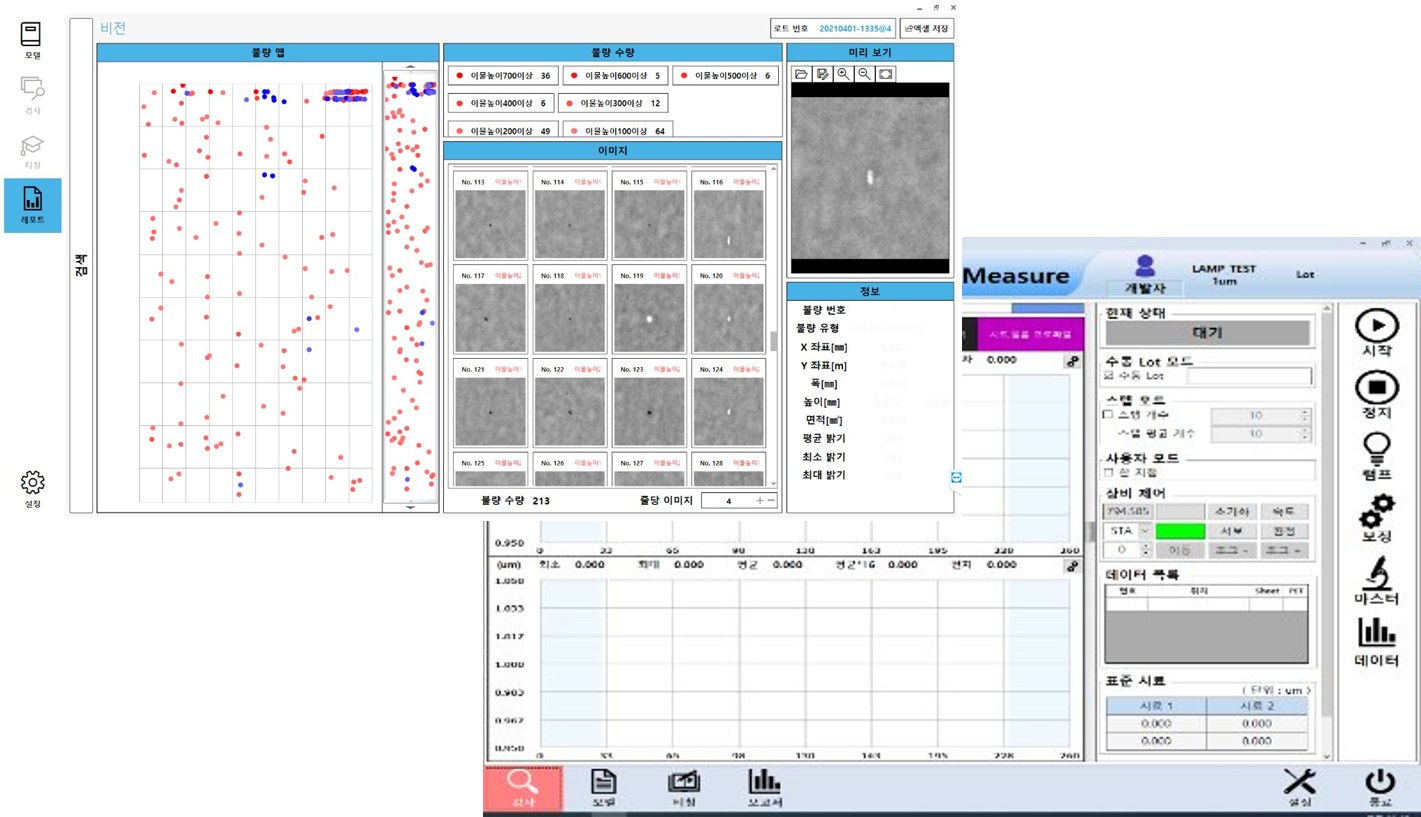Select the 레포트 report icon in sidebar

[x=32, y=205]
